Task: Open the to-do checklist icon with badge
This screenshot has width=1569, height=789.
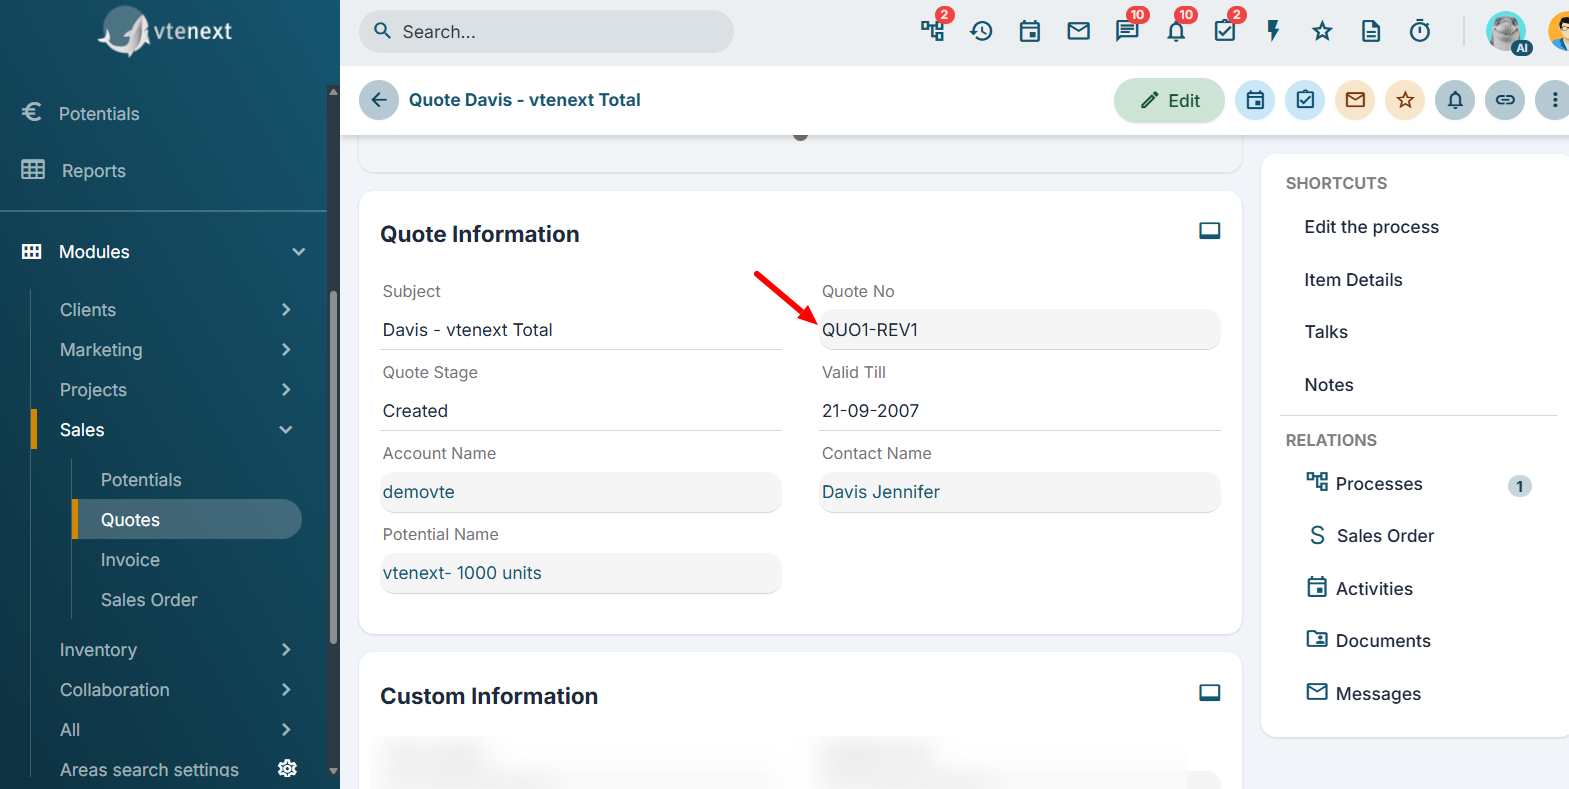Action: click(1225, 31)
